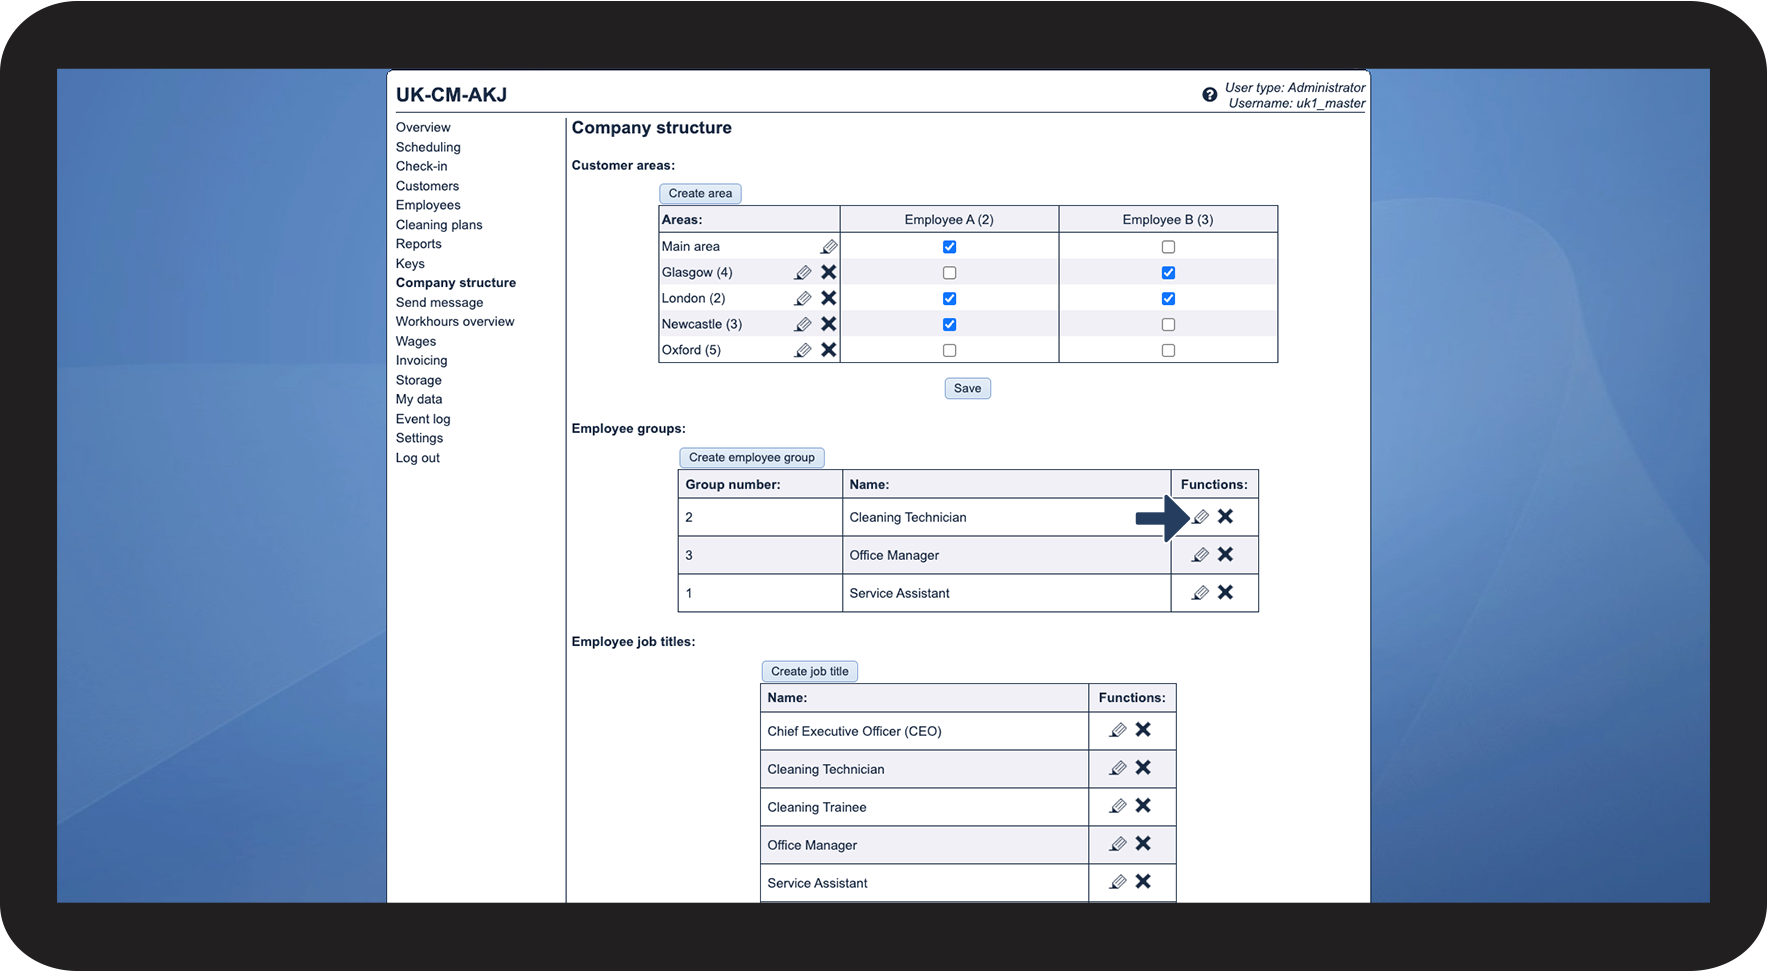Check Newcastle for Employee B
1767x971 pixels.
pyautogui.click(x=1168, y=325)
